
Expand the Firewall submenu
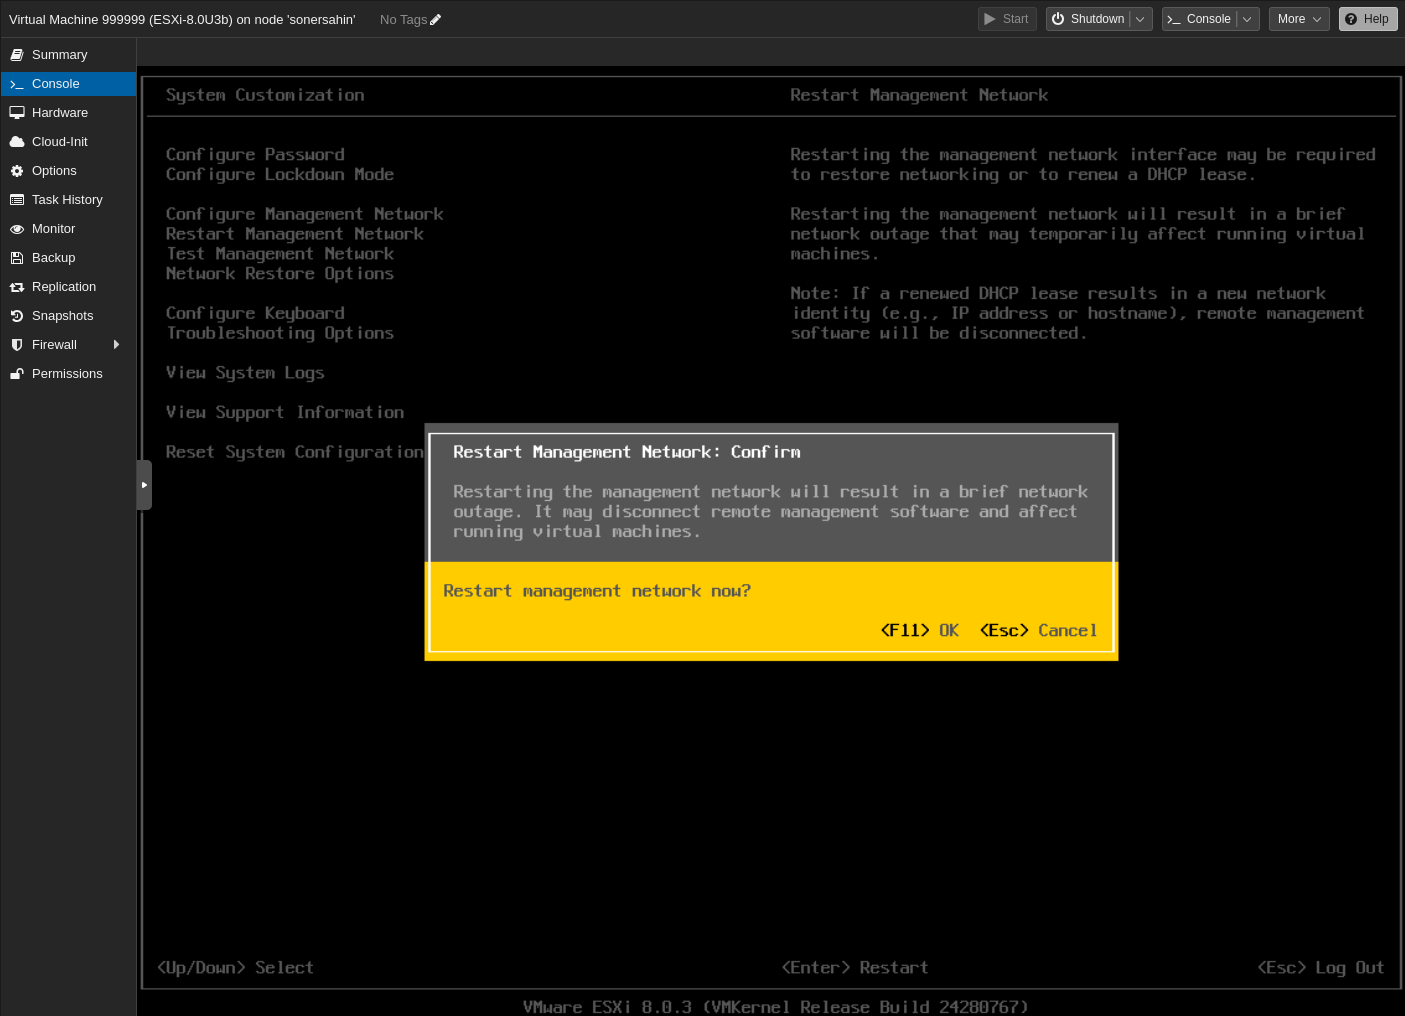117,344
